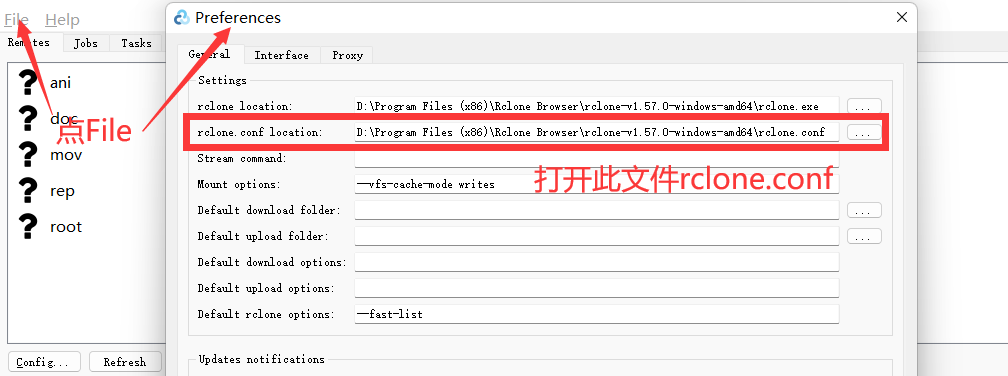Click the 'Default rclone options:' label

[266, 314]
